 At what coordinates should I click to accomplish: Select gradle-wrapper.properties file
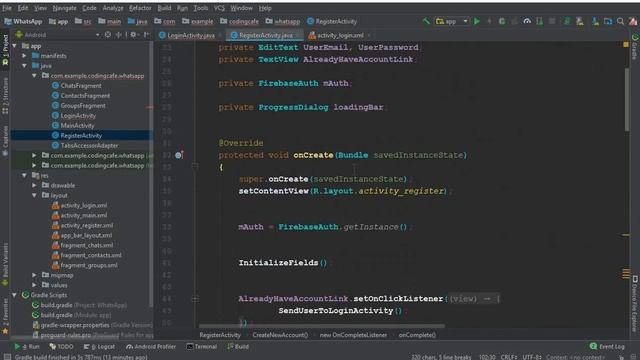75,325
